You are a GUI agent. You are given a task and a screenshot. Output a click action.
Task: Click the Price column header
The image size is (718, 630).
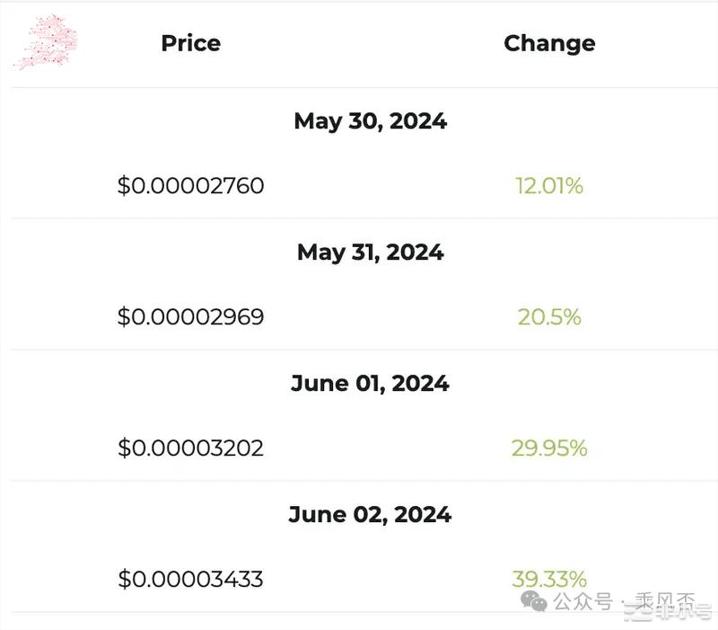(191, 43)
